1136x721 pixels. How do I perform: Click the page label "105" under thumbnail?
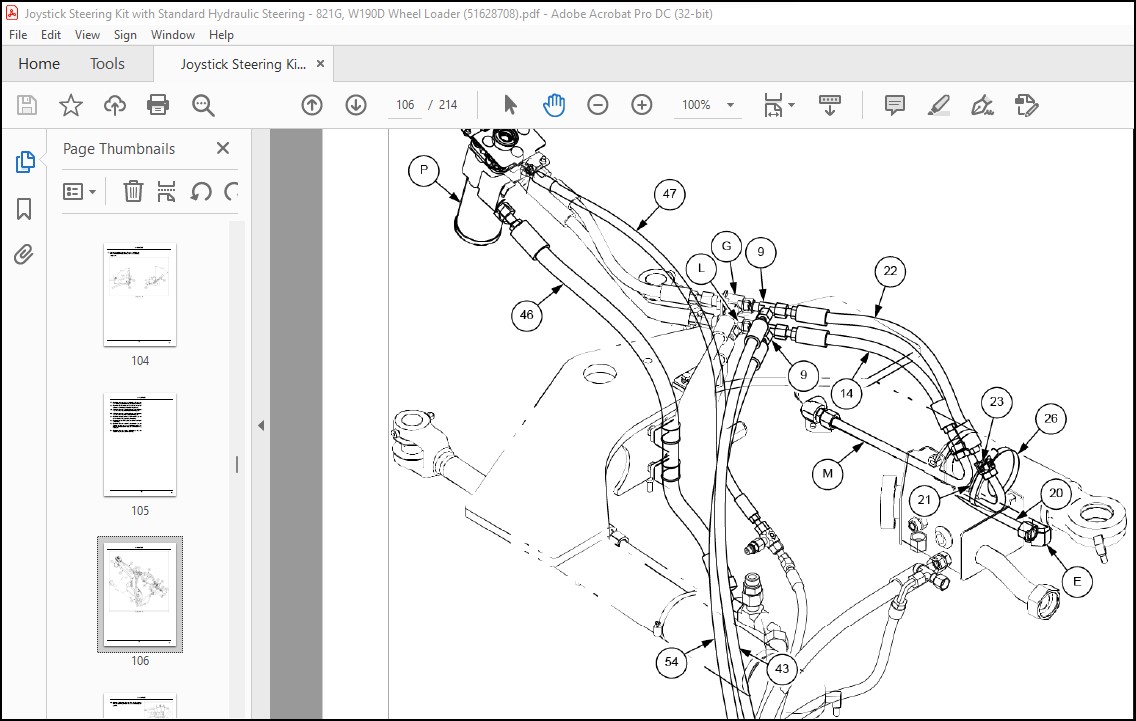coord(140,511)
